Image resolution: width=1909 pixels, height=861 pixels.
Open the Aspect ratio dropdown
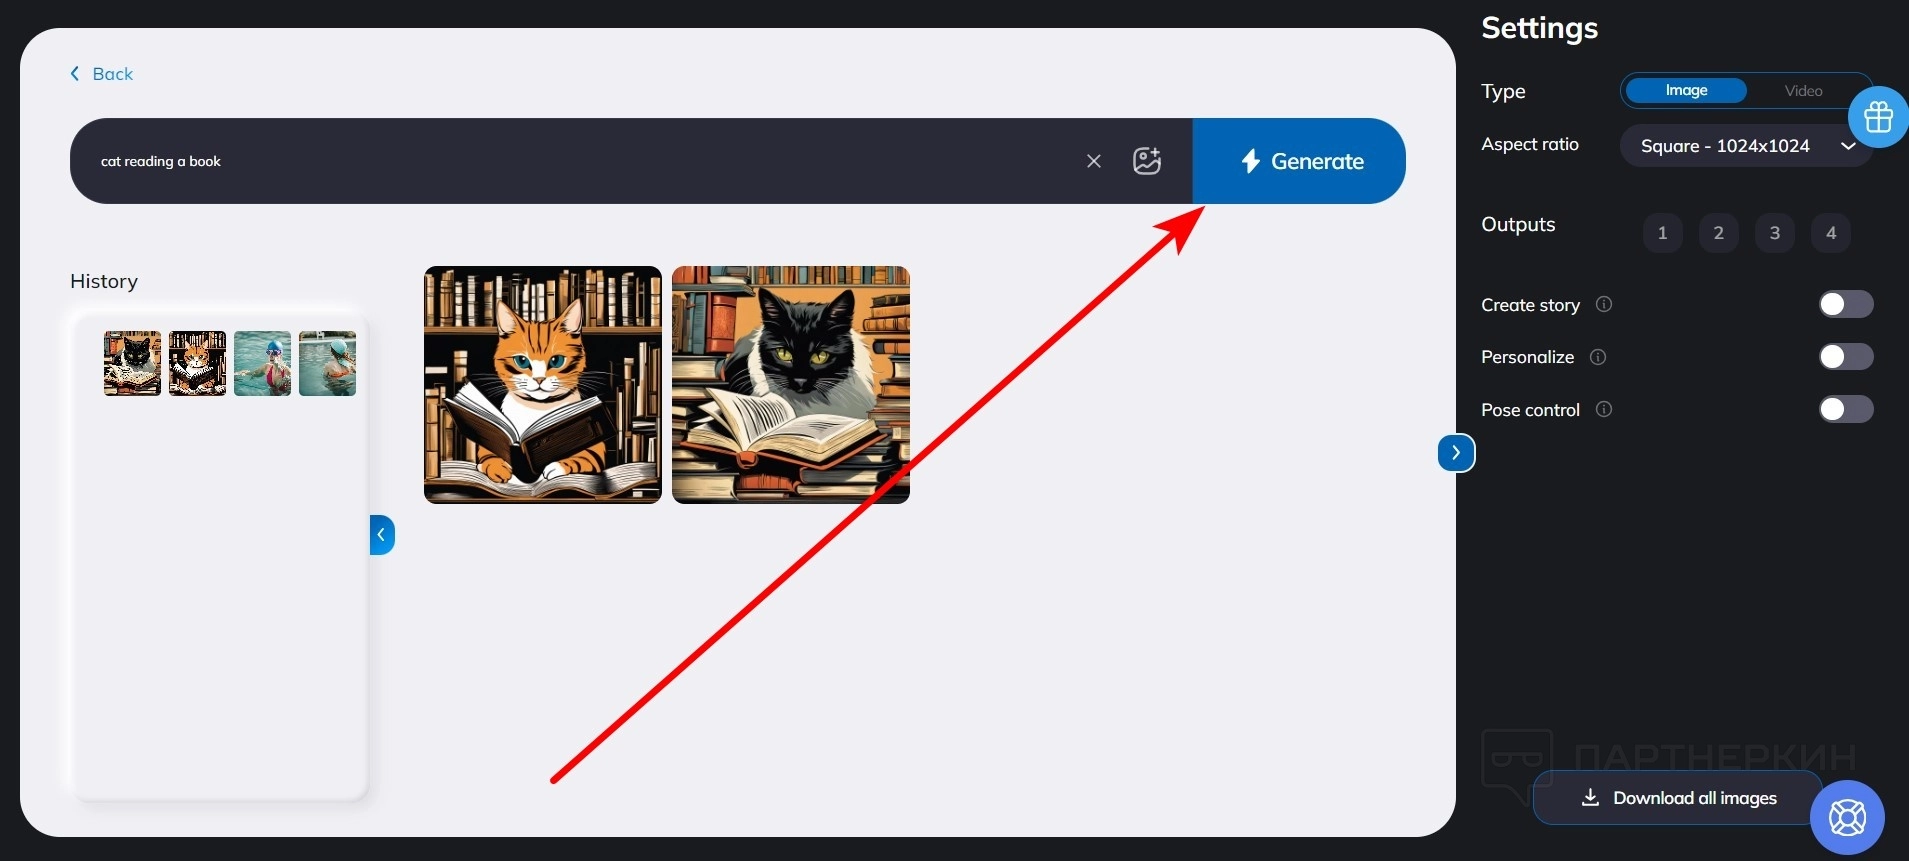click(1746, 146)
